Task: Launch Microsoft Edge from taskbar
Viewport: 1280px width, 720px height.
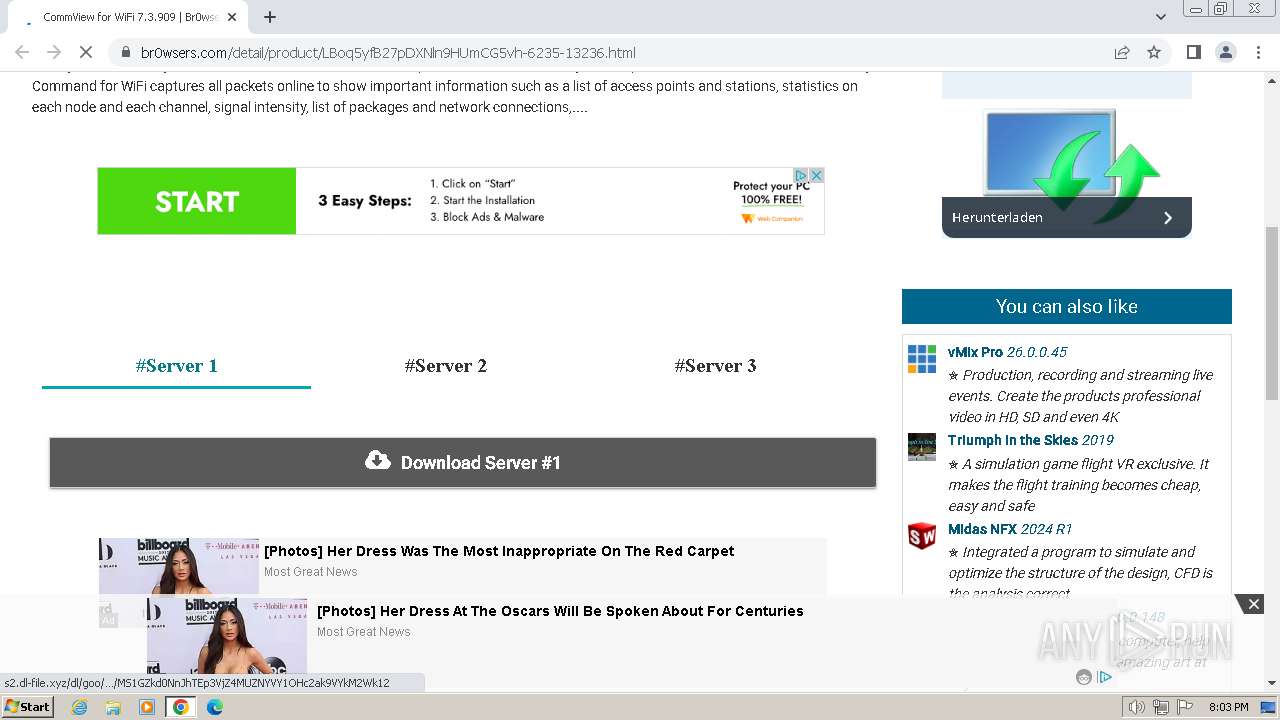Action: (x=215, y=707)
